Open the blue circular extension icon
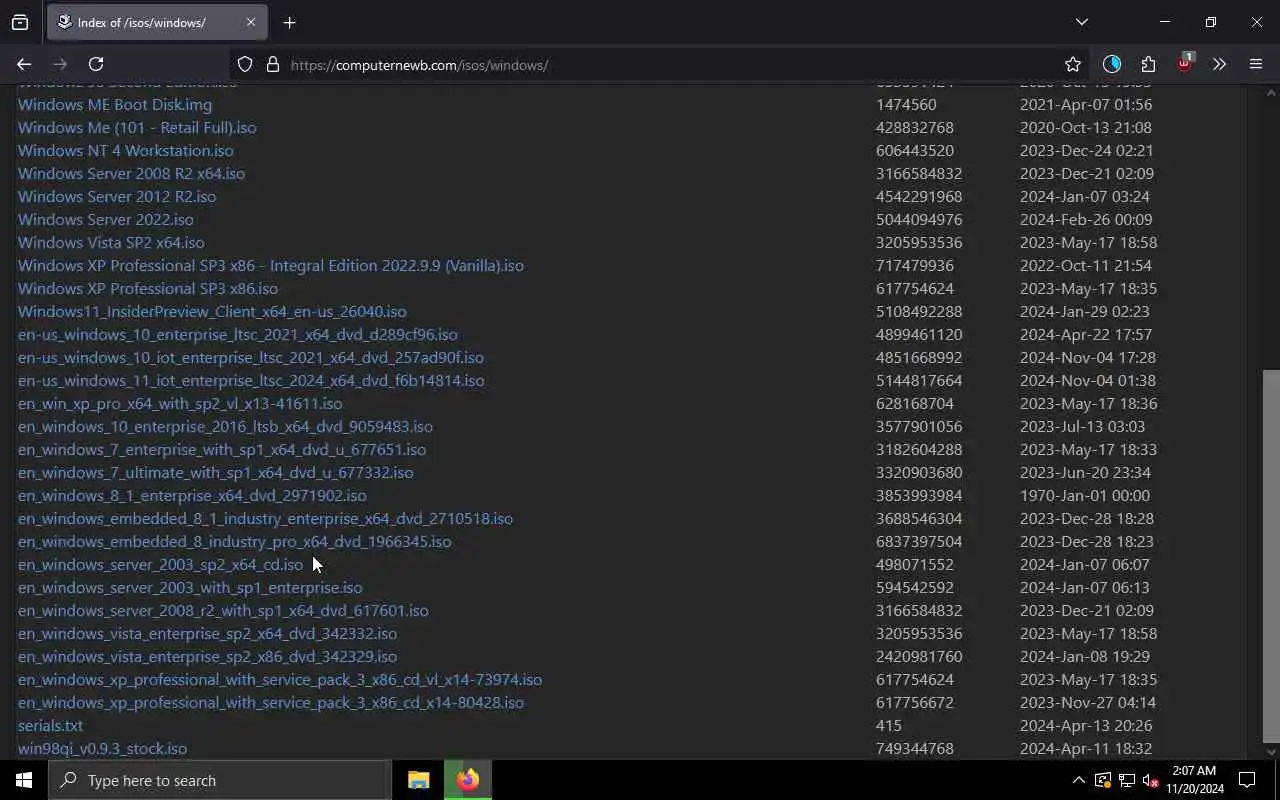This screenshot has width=1280, height=800. coord(1112,64)
